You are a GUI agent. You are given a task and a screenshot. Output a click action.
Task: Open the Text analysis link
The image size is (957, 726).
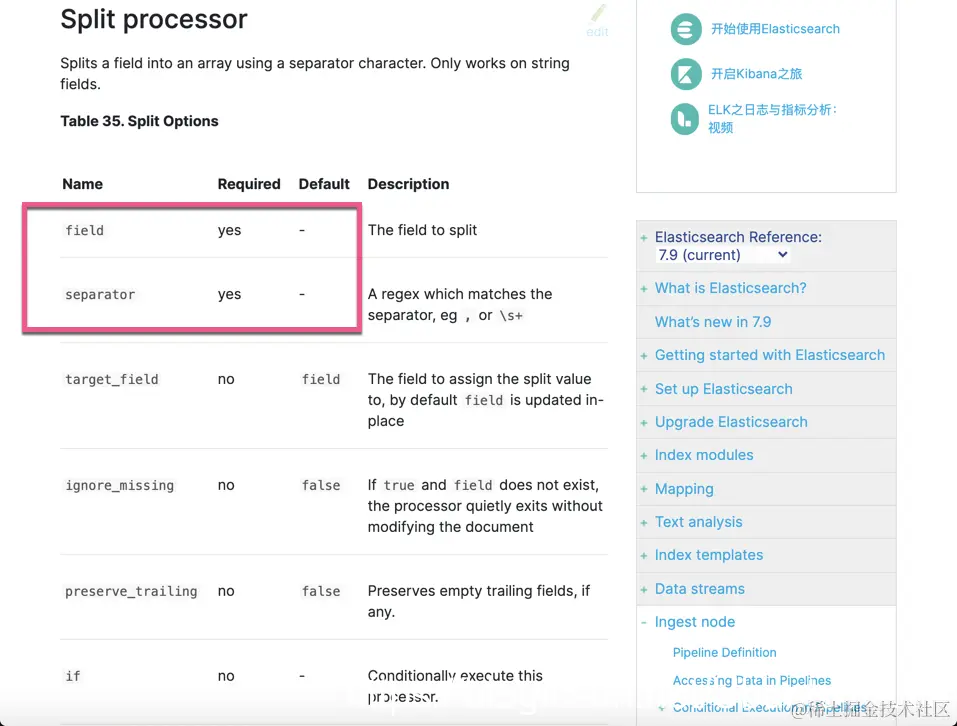coord(699,522)
